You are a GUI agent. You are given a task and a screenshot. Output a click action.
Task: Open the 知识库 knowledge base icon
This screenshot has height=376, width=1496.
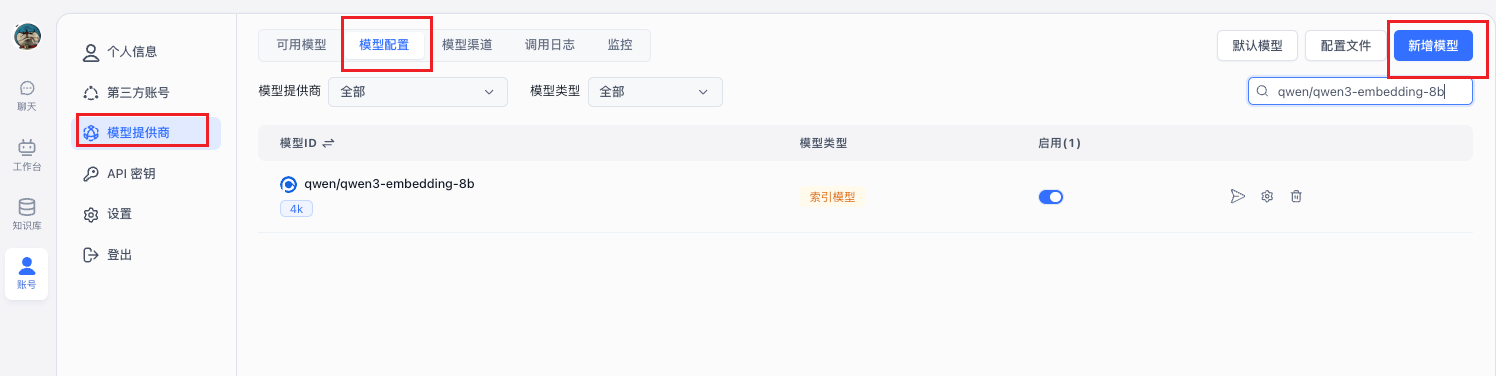[x=27, y=213]
